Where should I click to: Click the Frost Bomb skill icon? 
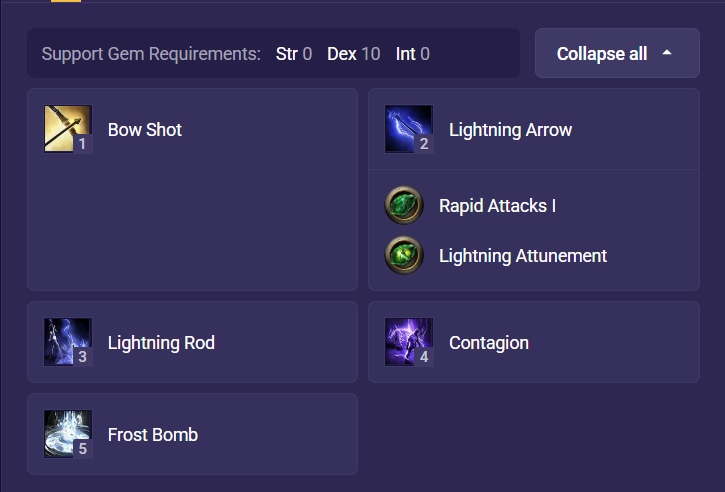68,434
